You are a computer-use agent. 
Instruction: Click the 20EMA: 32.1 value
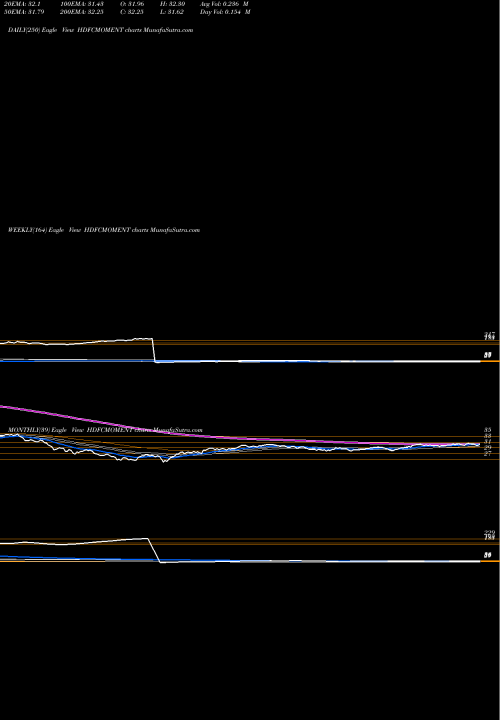pyautogui.click(x=22, y=4)
